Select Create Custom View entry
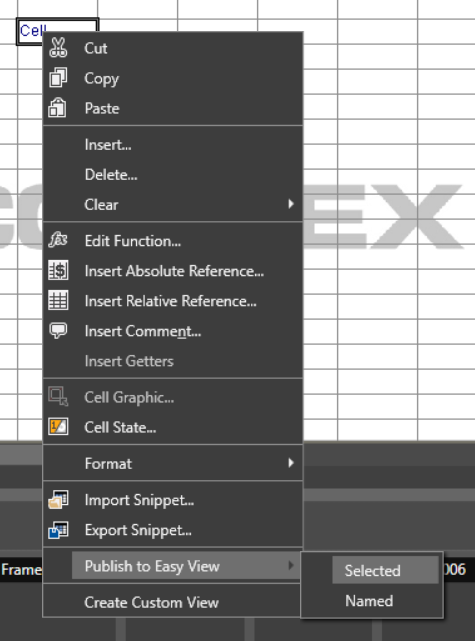Image resolution: width=475 pixels, height=641 pixels. pyautogui.click(x=172, y=602)
